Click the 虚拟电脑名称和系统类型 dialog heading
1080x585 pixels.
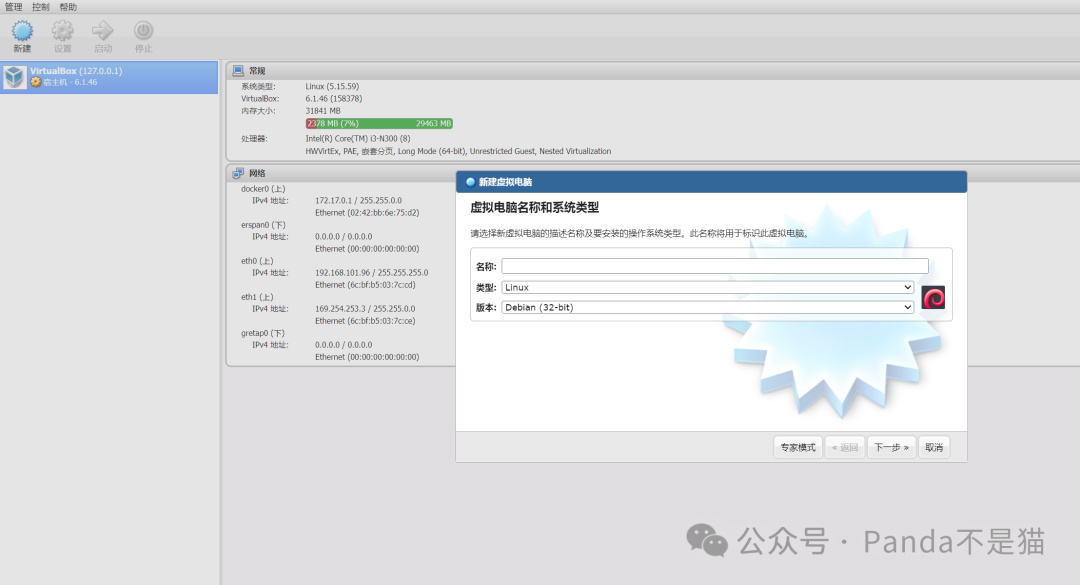tap(534, 207)
